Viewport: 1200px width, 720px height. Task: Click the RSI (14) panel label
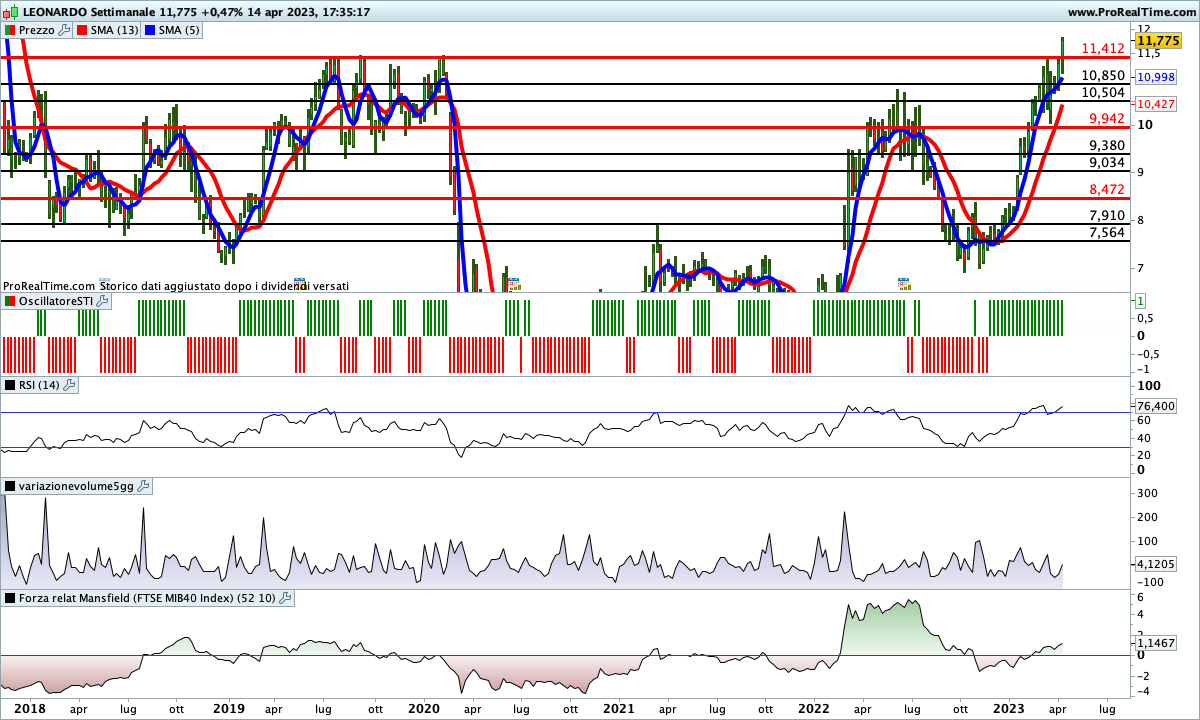[x=39, y=385]
